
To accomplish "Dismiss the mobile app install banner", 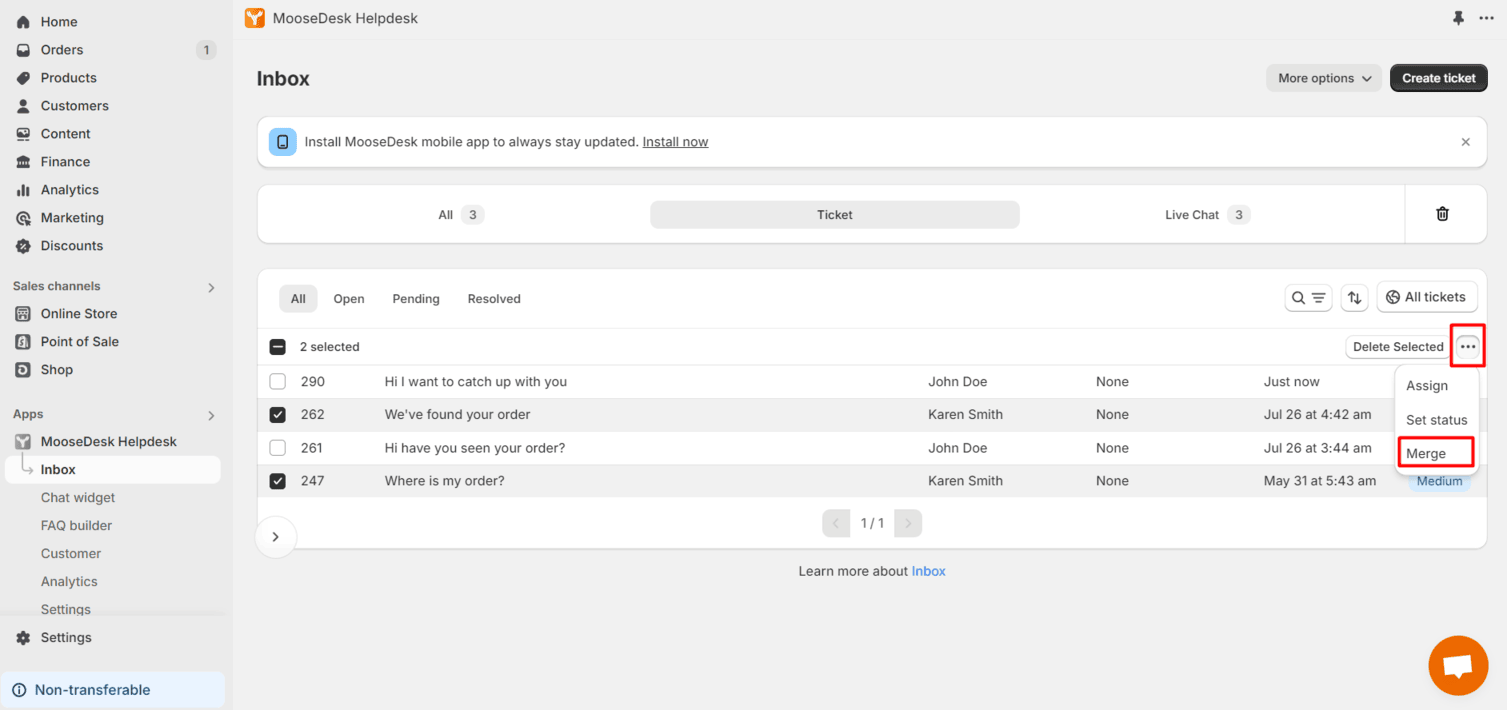I will (x=1466, y=142).
